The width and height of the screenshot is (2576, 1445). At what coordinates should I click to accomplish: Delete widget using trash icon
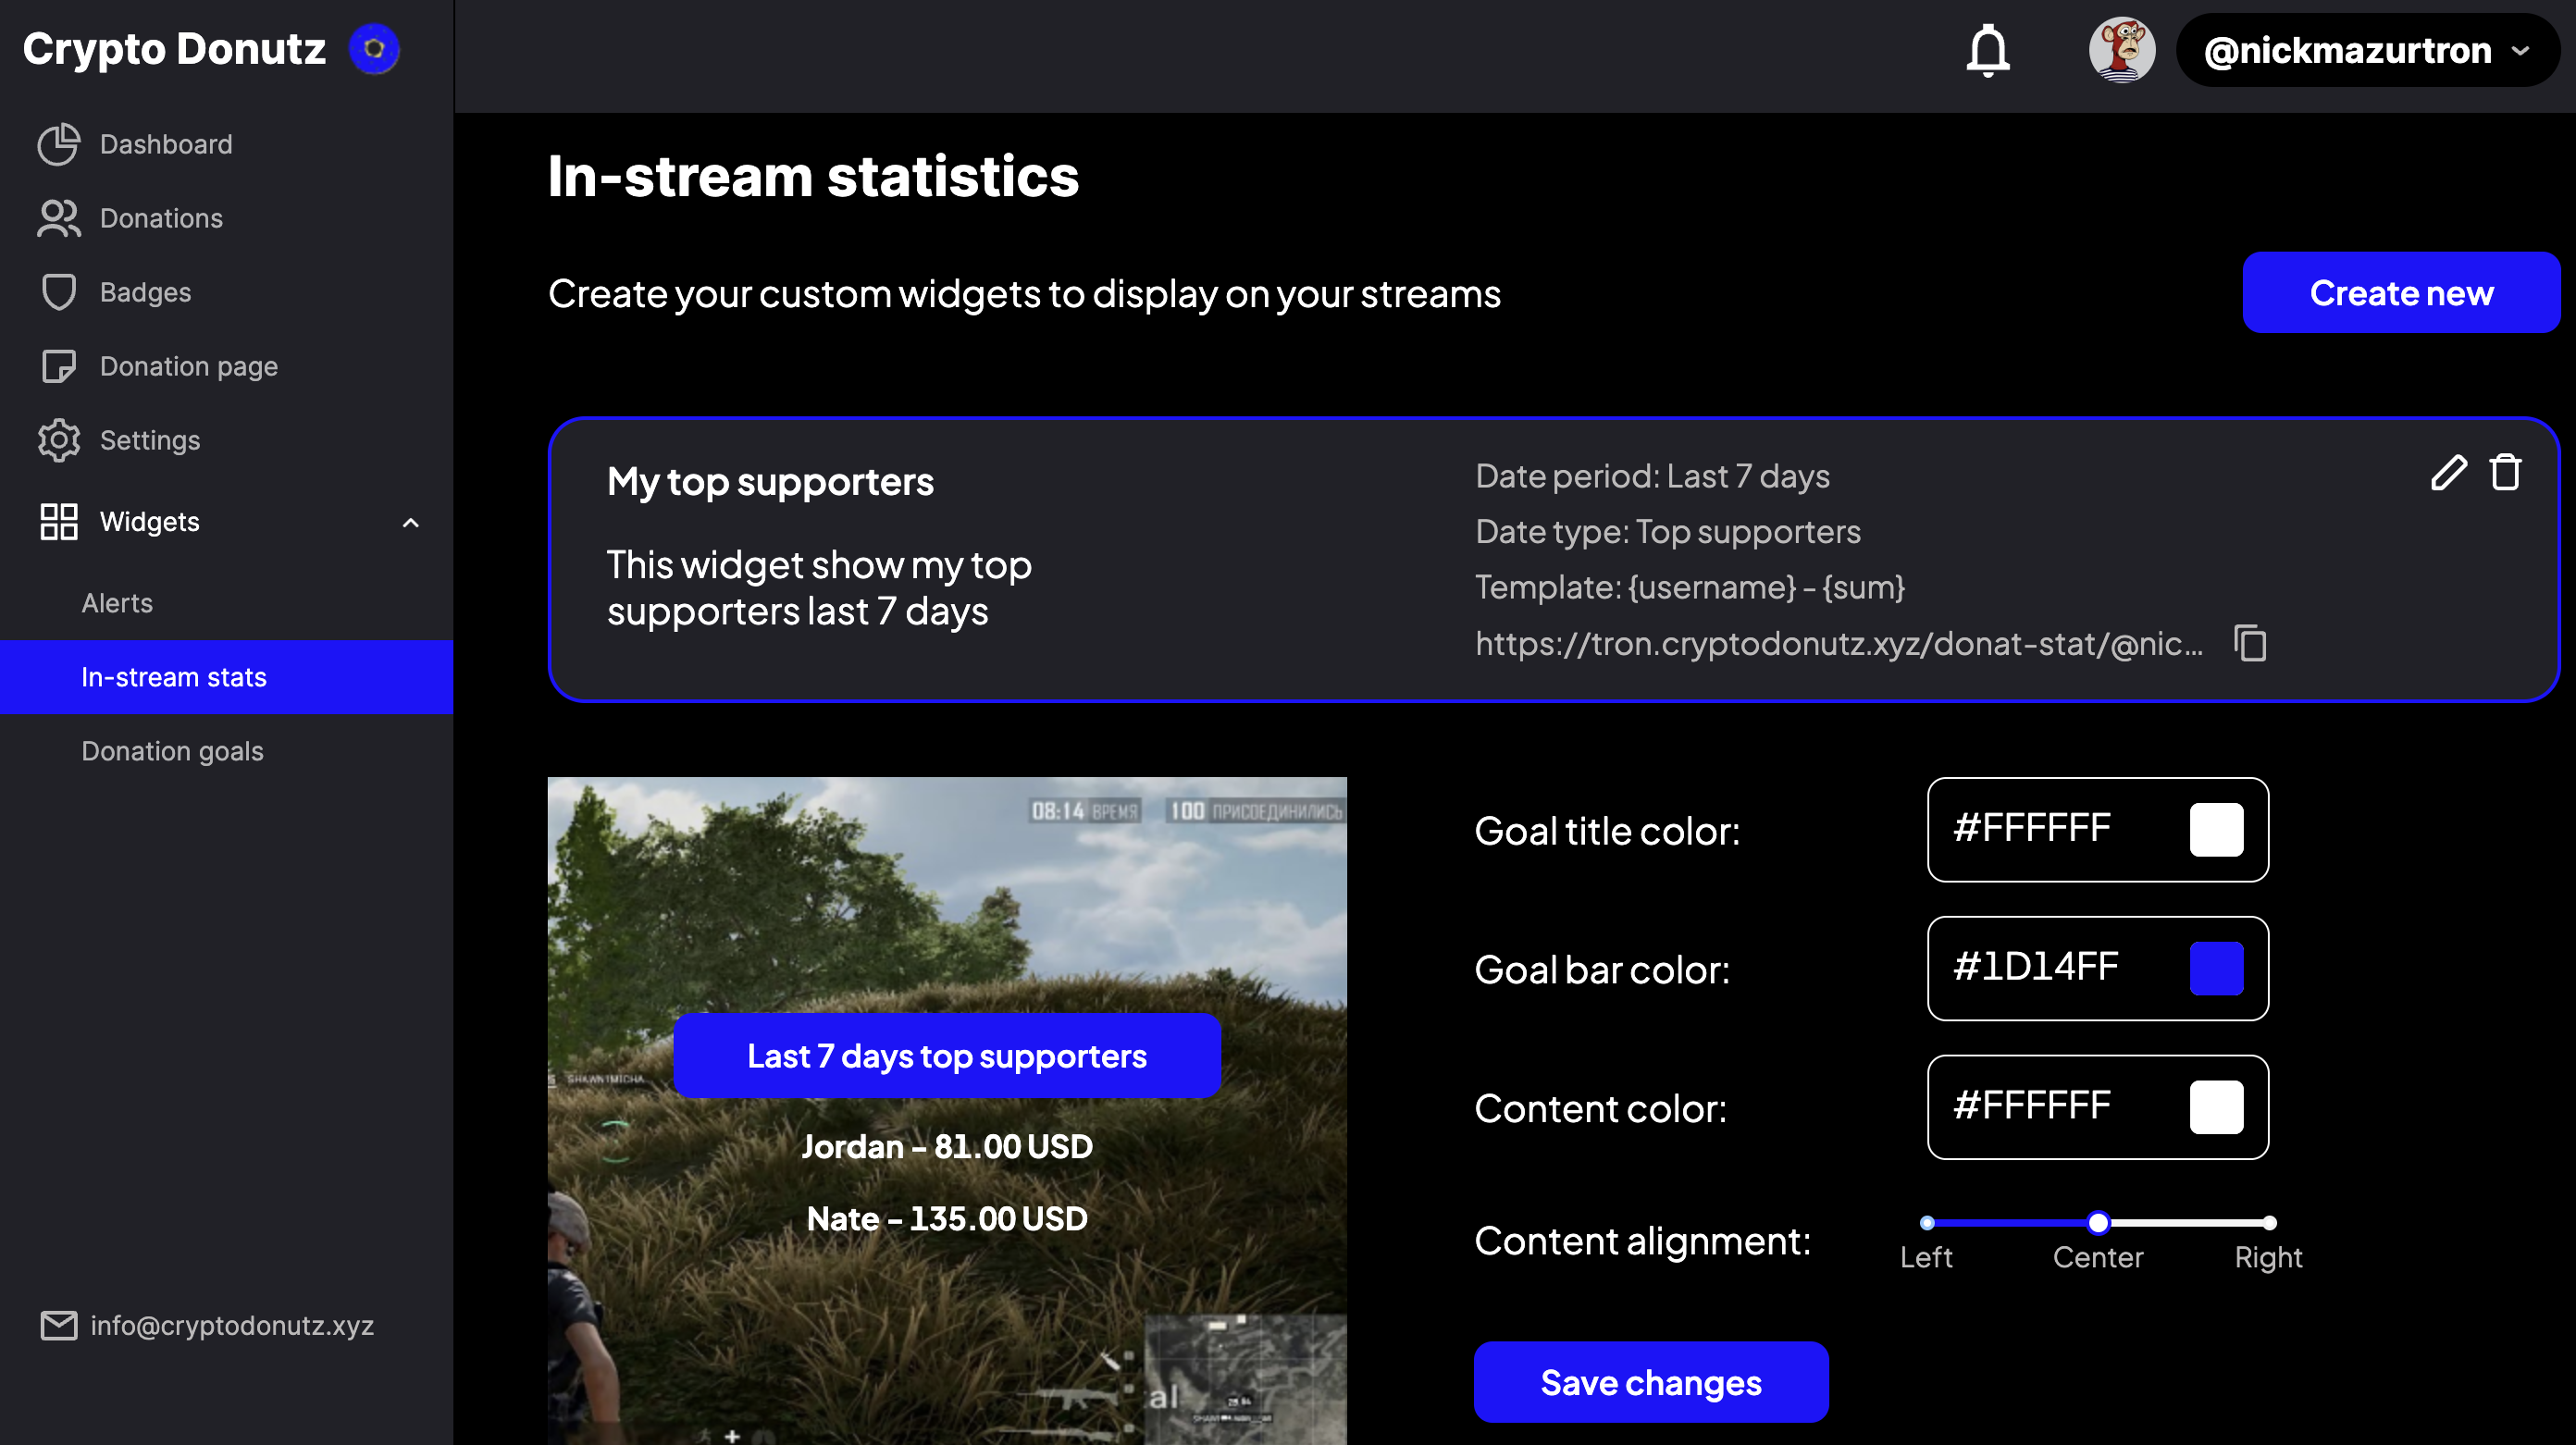tap(2505, 472)
